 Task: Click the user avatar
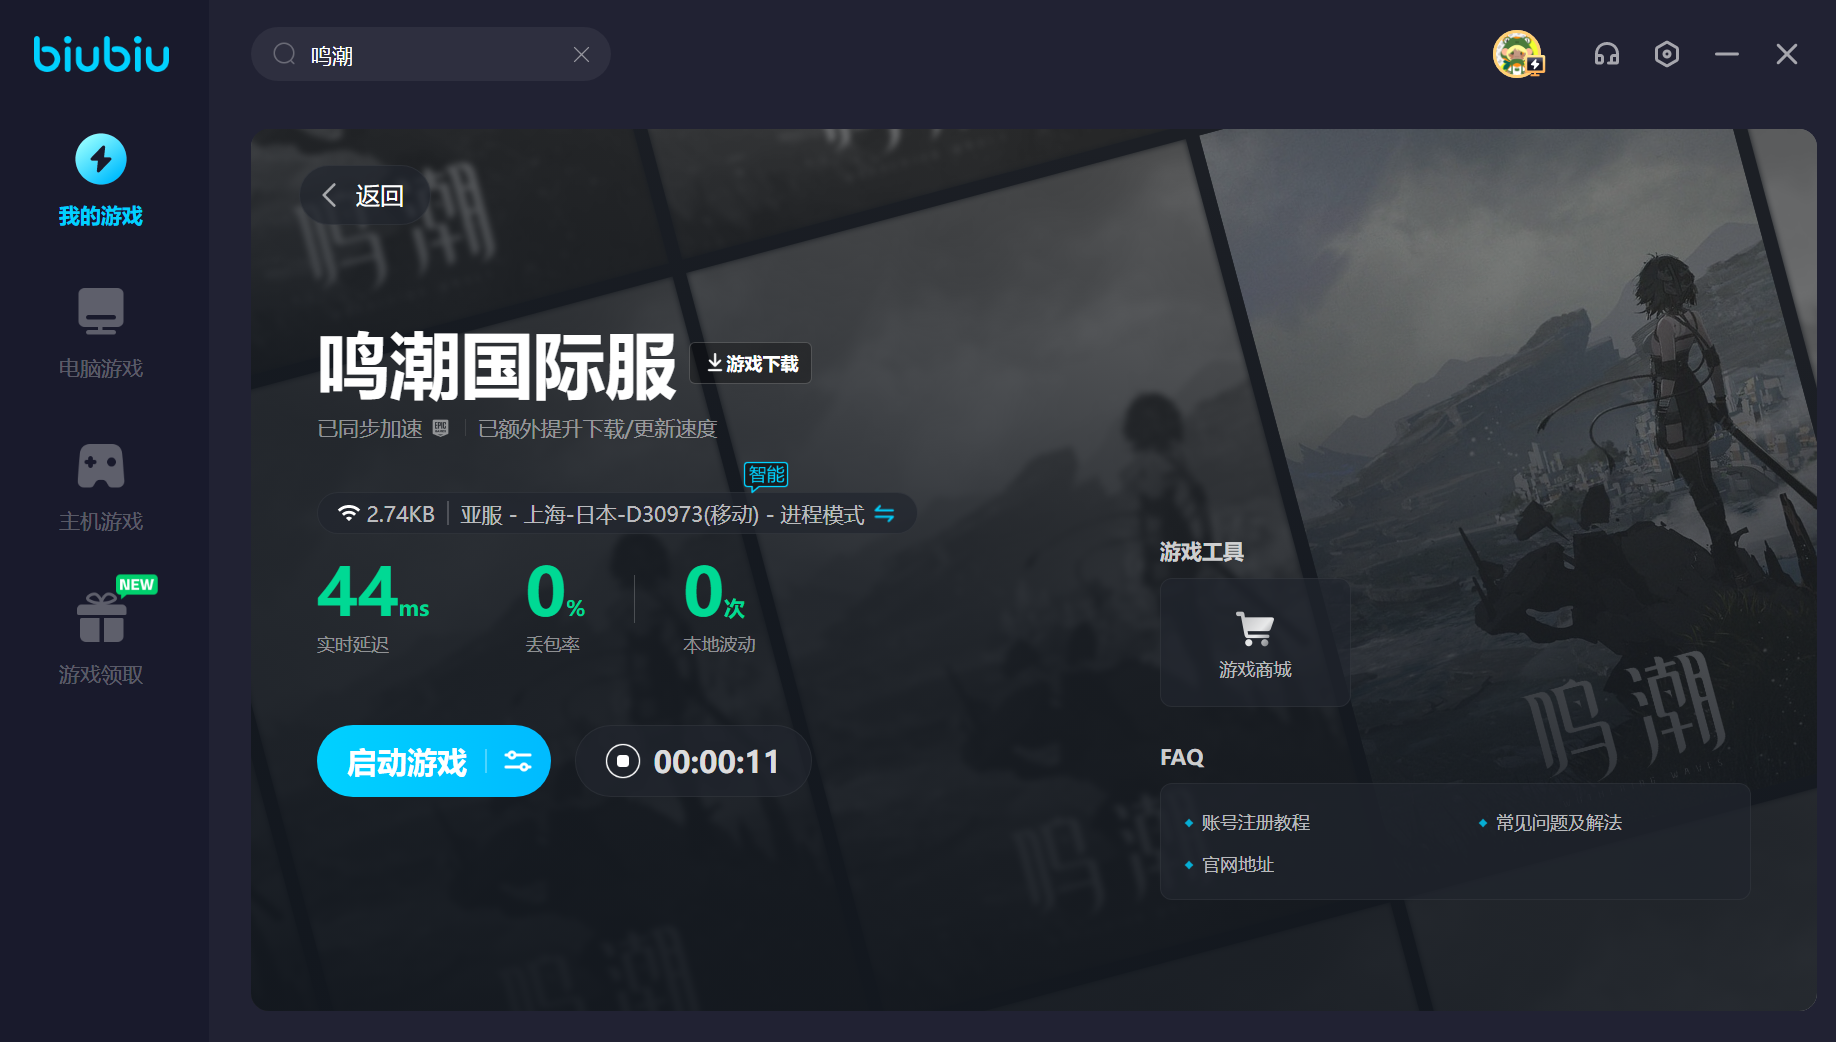tap(1517, 54)
